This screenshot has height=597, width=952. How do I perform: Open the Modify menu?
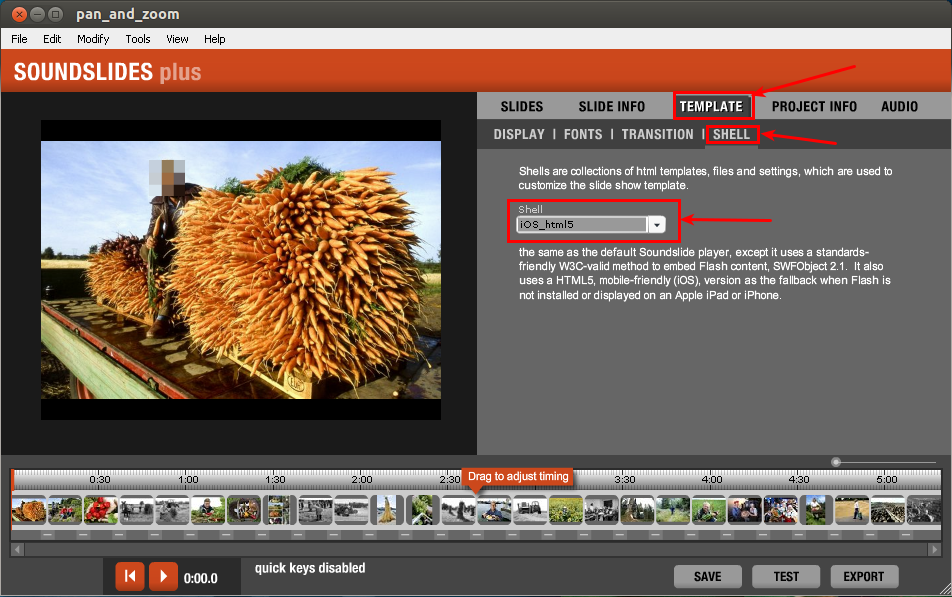[92, 39]
